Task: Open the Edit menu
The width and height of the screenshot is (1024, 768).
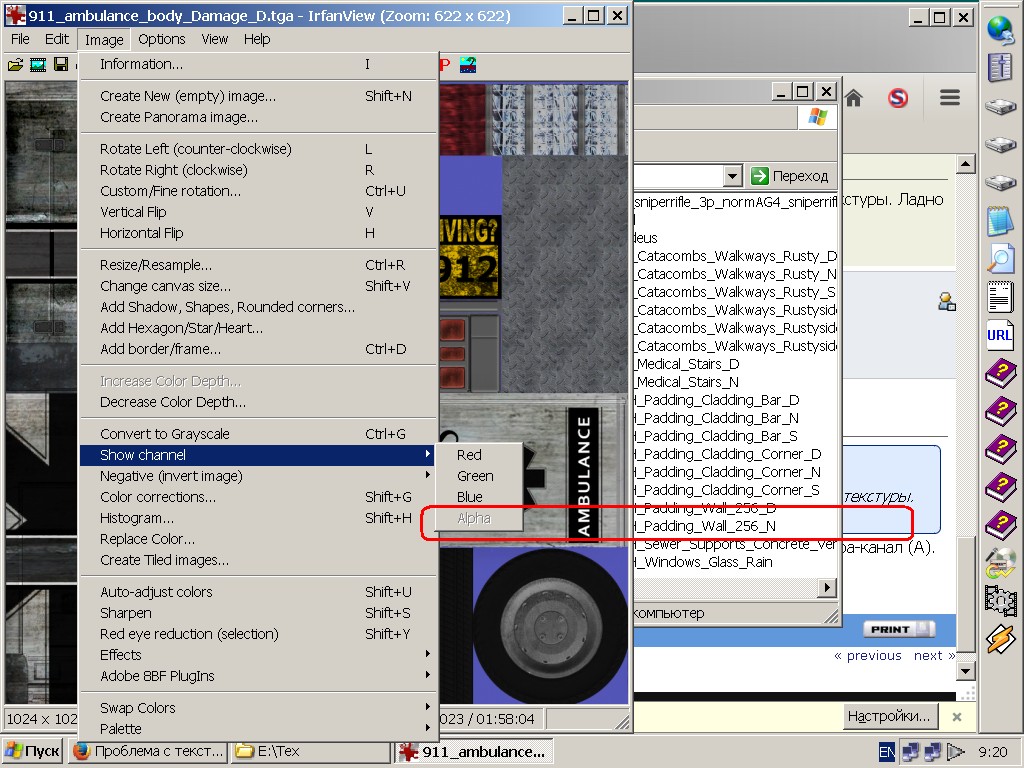Action: tap(57, 39)
